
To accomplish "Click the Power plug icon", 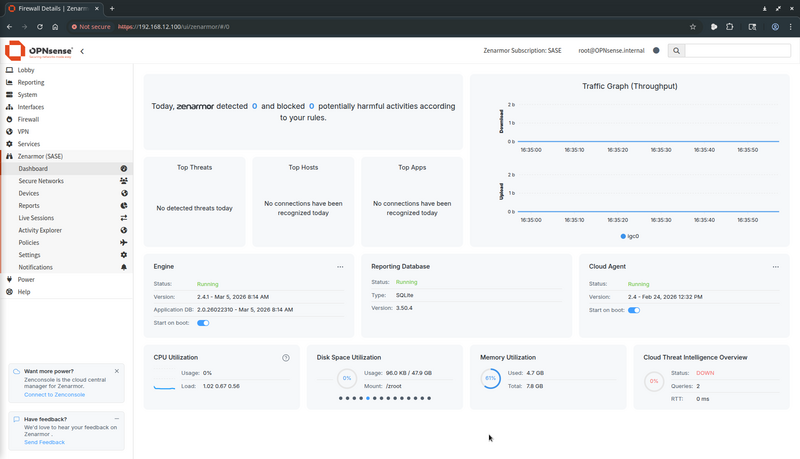I will tap(9, 279).
